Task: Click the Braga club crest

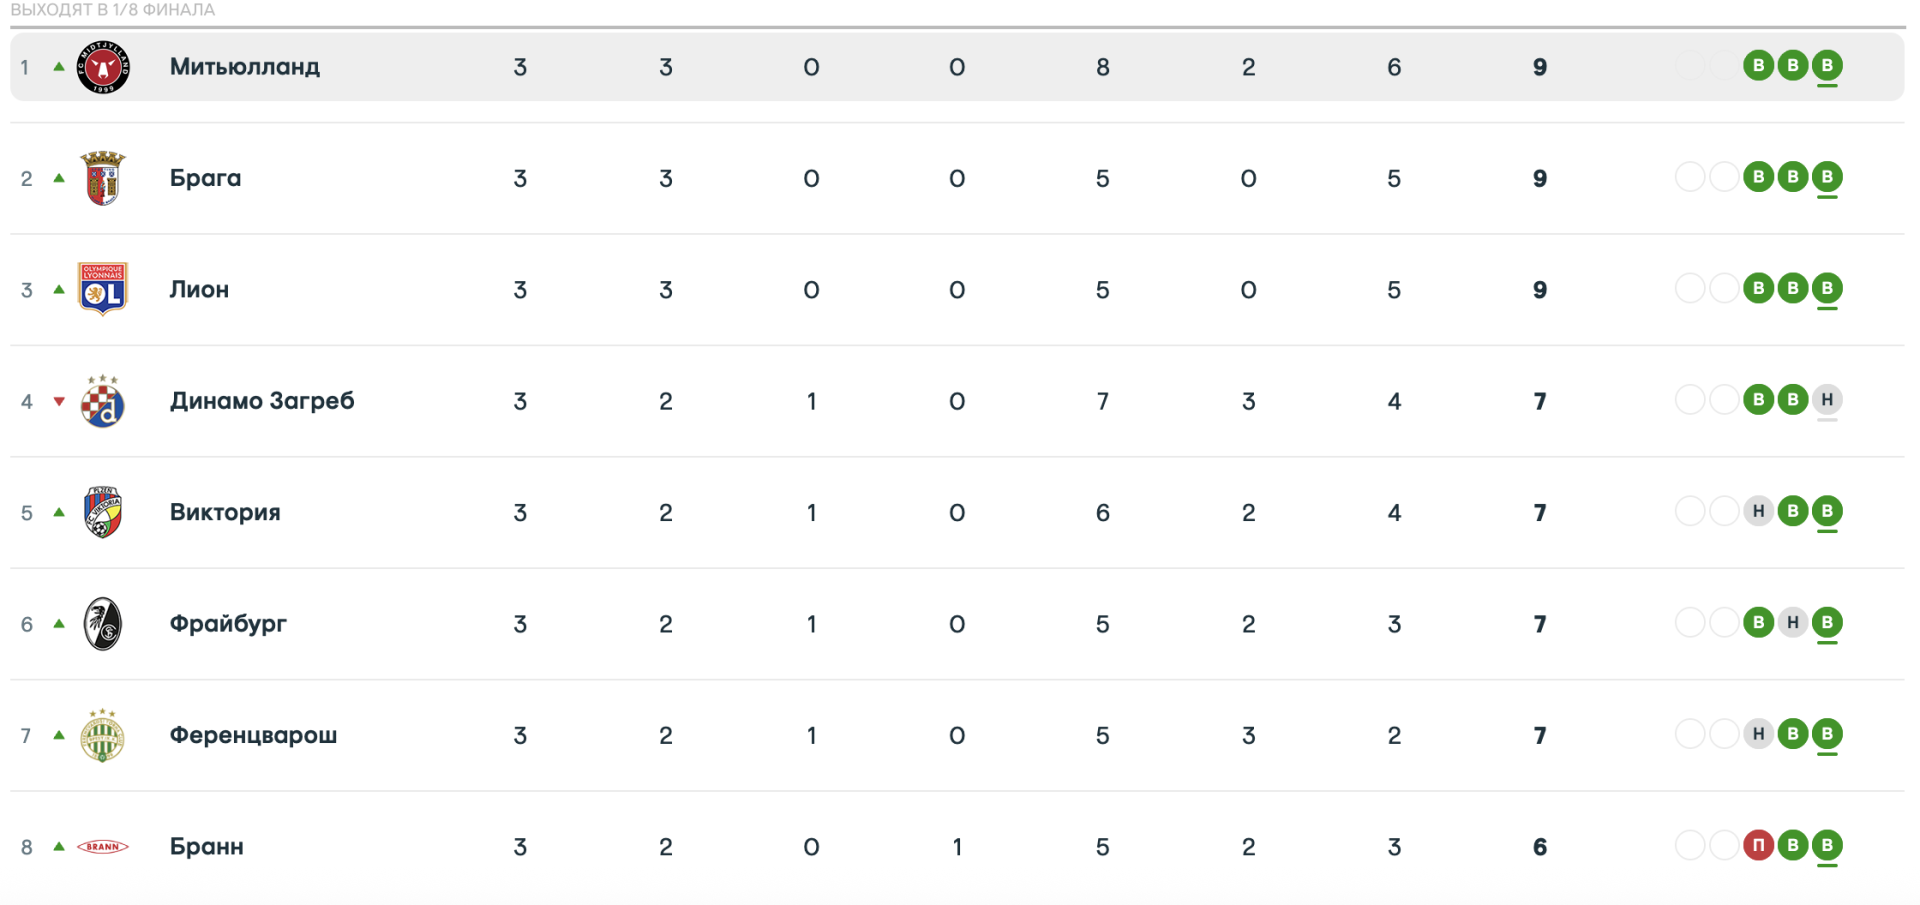Action: pos(103,178)
